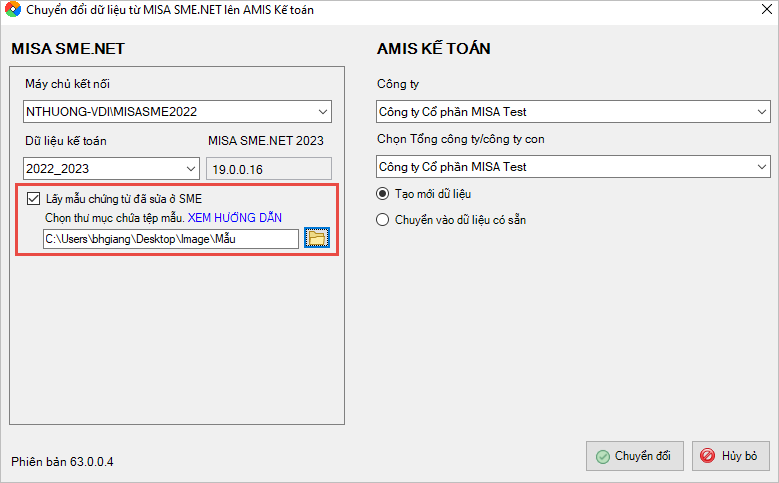779x483 pixels.
Task: Click the template folder path field
Action: tap(171, 239)
